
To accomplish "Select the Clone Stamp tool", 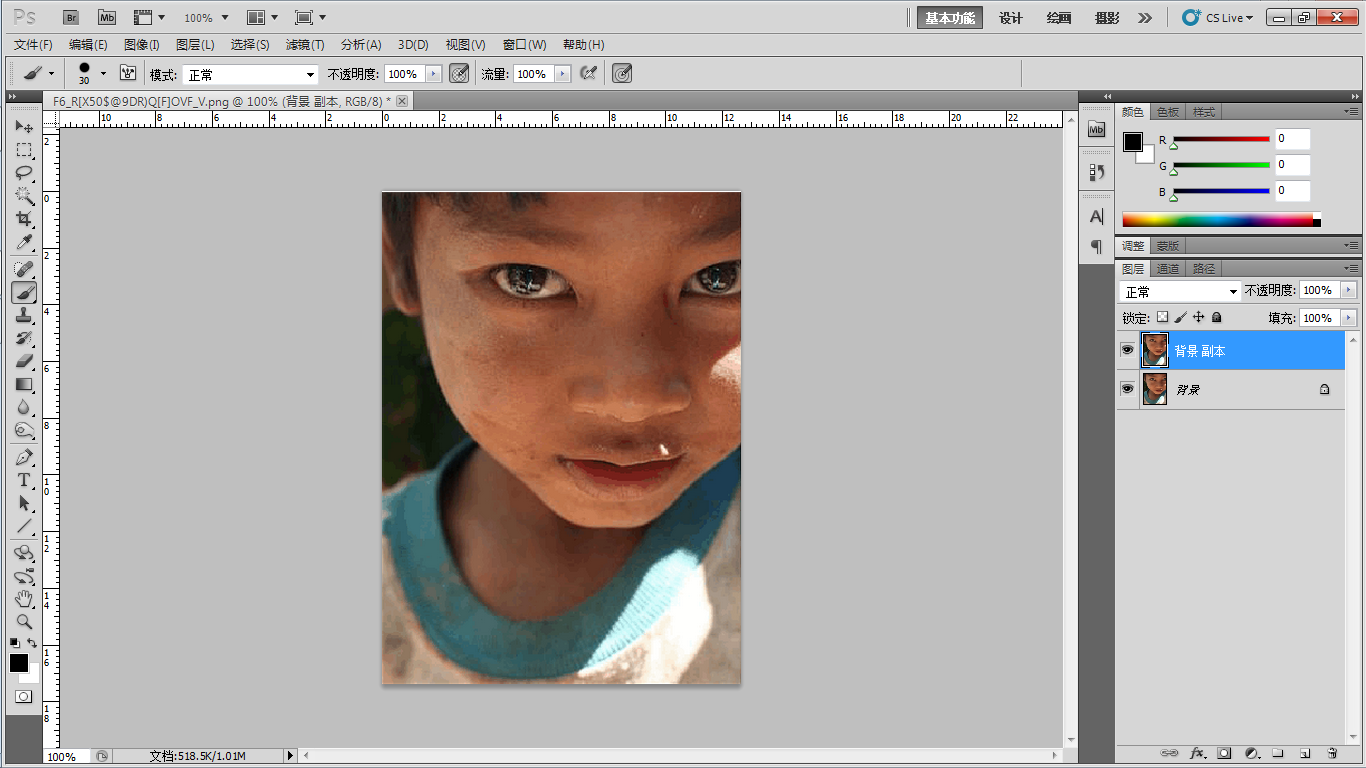I will tap(24, 315).
